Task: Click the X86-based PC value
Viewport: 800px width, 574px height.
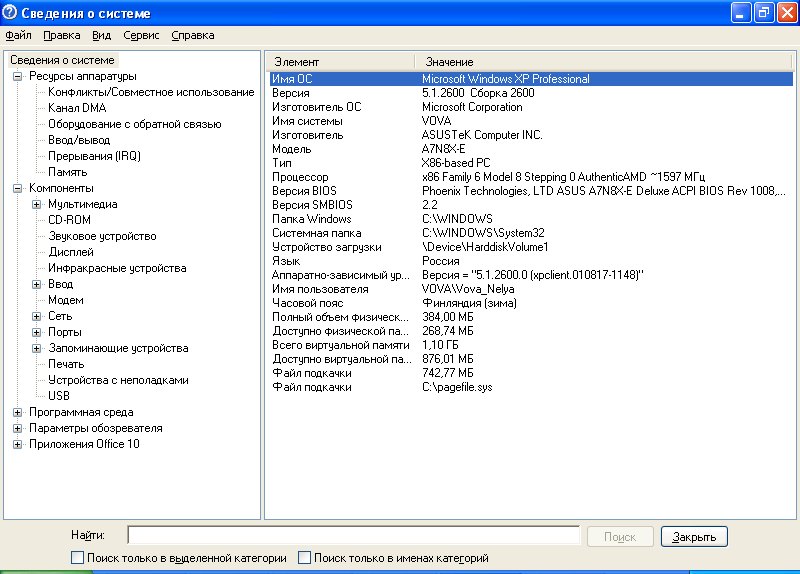Action: (x=456, y=163)
